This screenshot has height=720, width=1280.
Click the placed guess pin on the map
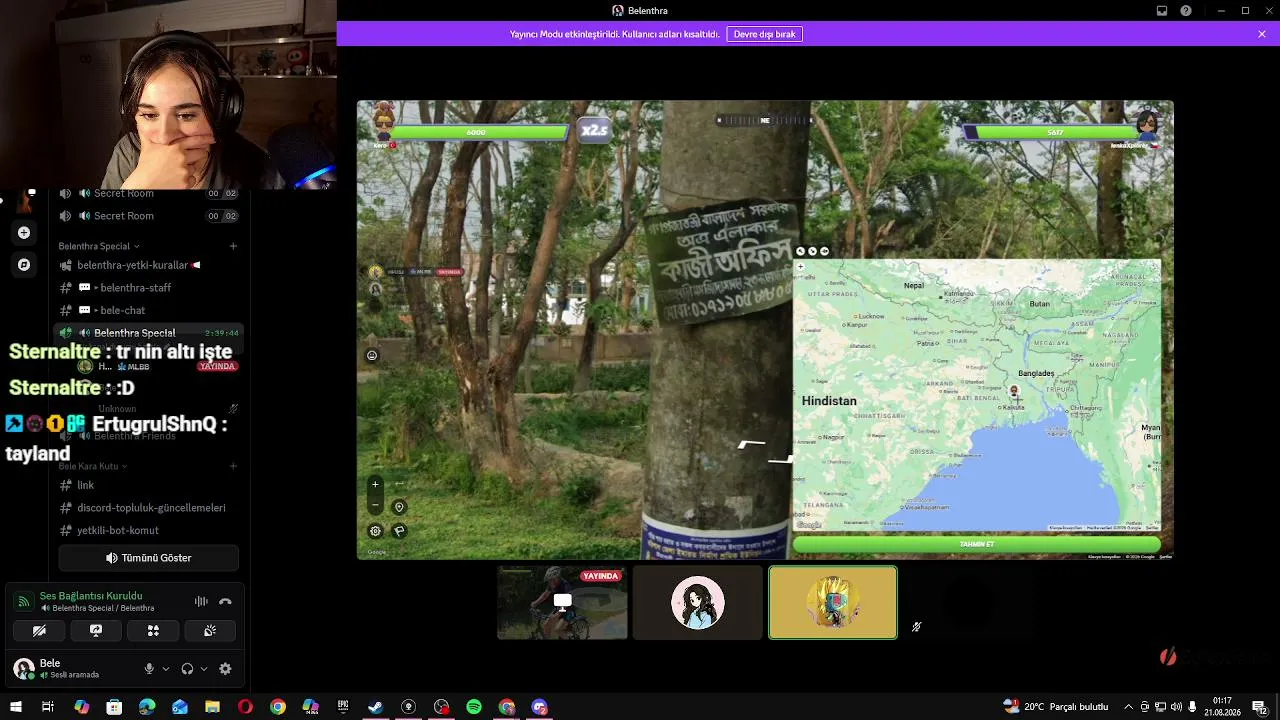pos(1014,391)
